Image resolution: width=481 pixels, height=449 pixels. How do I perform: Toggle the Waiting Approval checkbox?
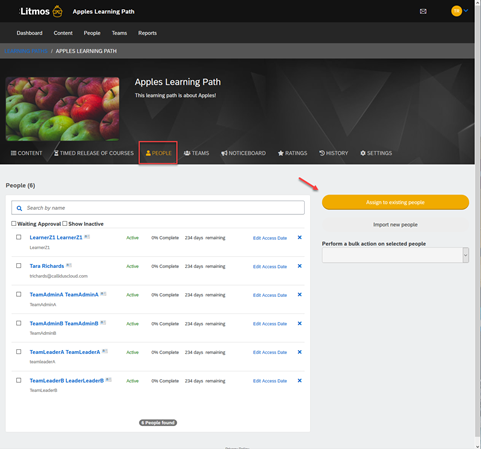(14, 223)
